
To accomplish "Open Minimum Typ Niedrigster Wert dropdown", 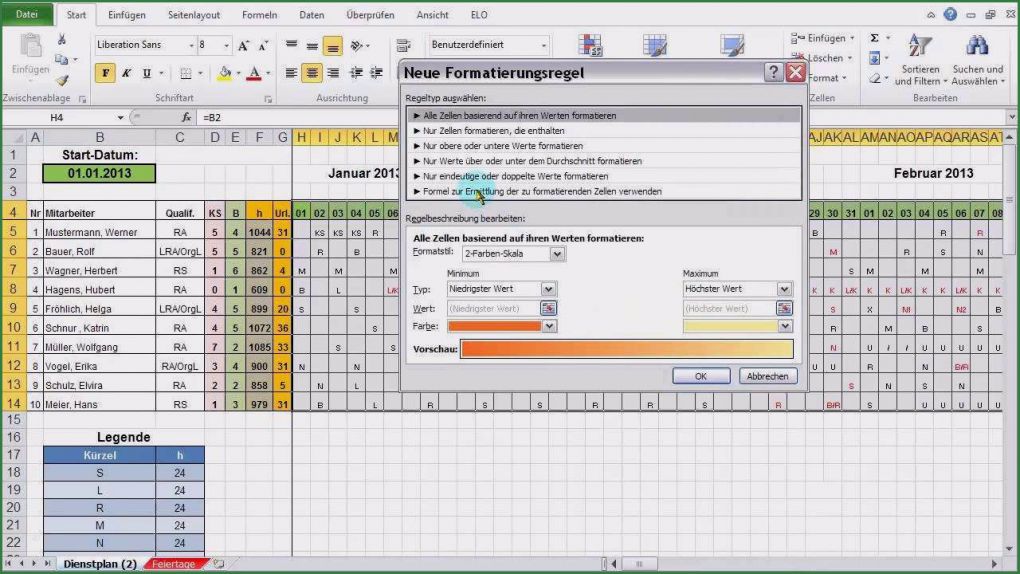I will [548, 289].
